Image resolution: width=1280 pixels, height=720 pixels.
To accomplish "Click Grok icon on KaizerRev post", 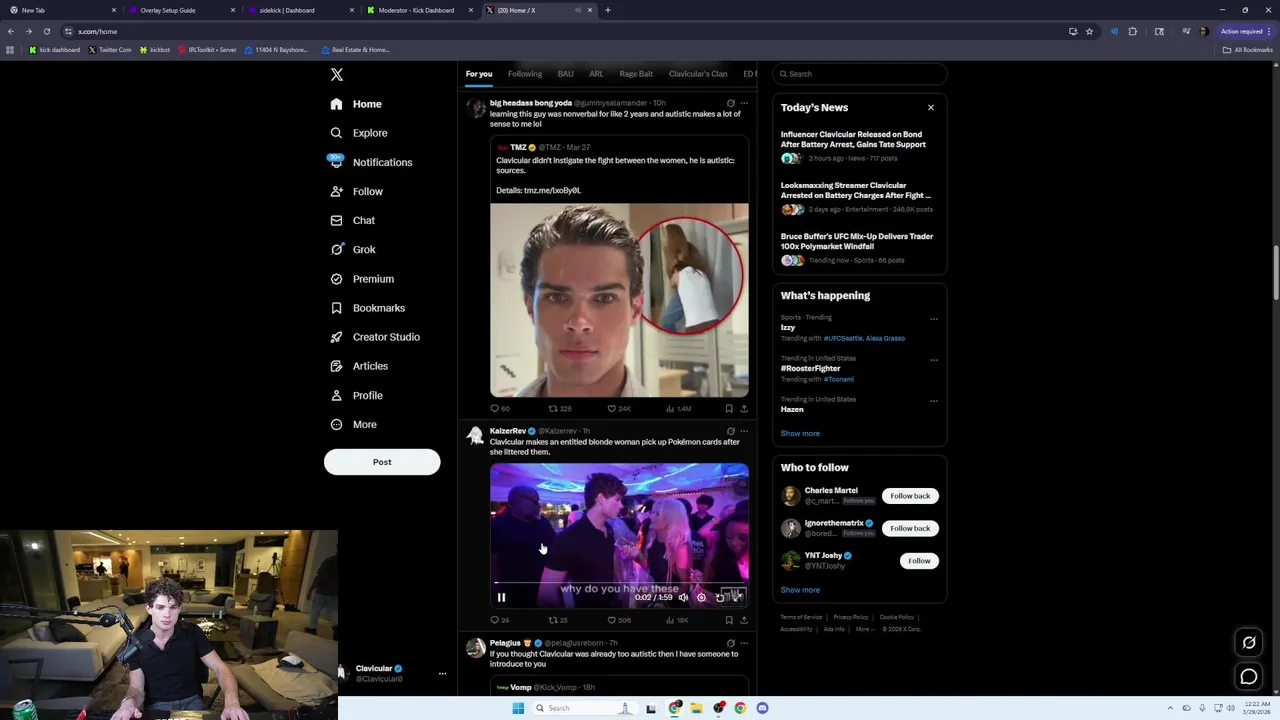I will (730, 431).
